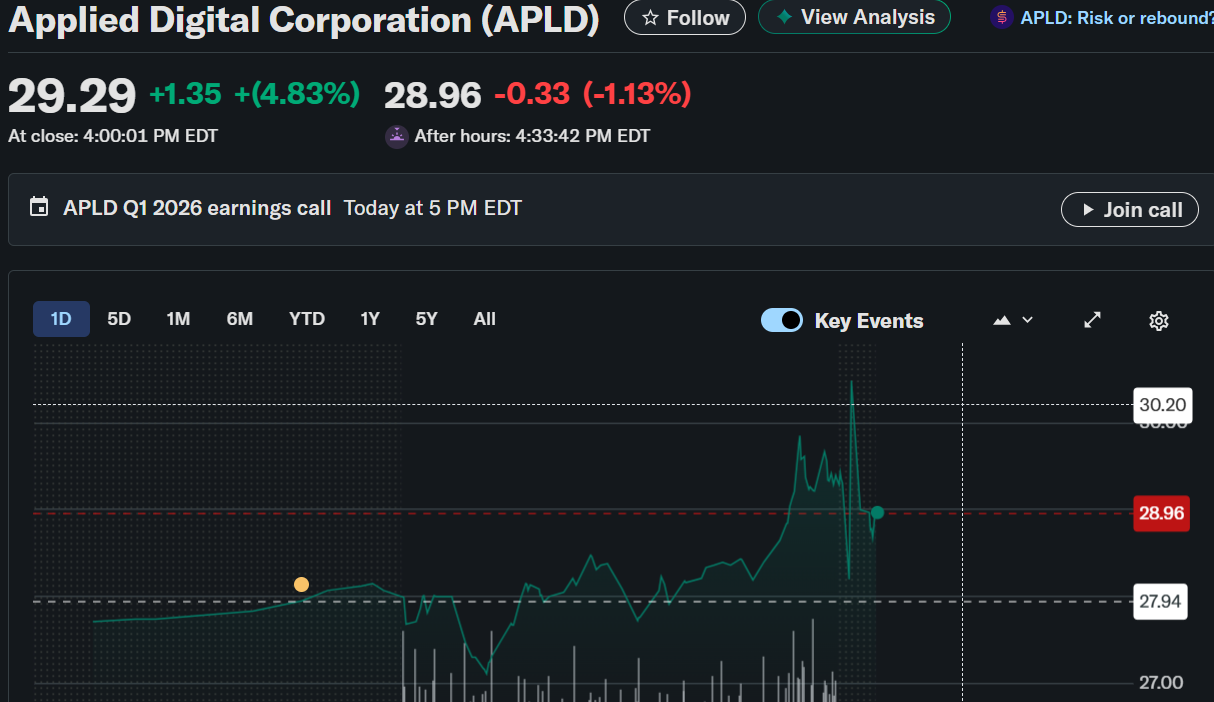
Task: Toggle the Key Events switch
Action: click(782, 320)
